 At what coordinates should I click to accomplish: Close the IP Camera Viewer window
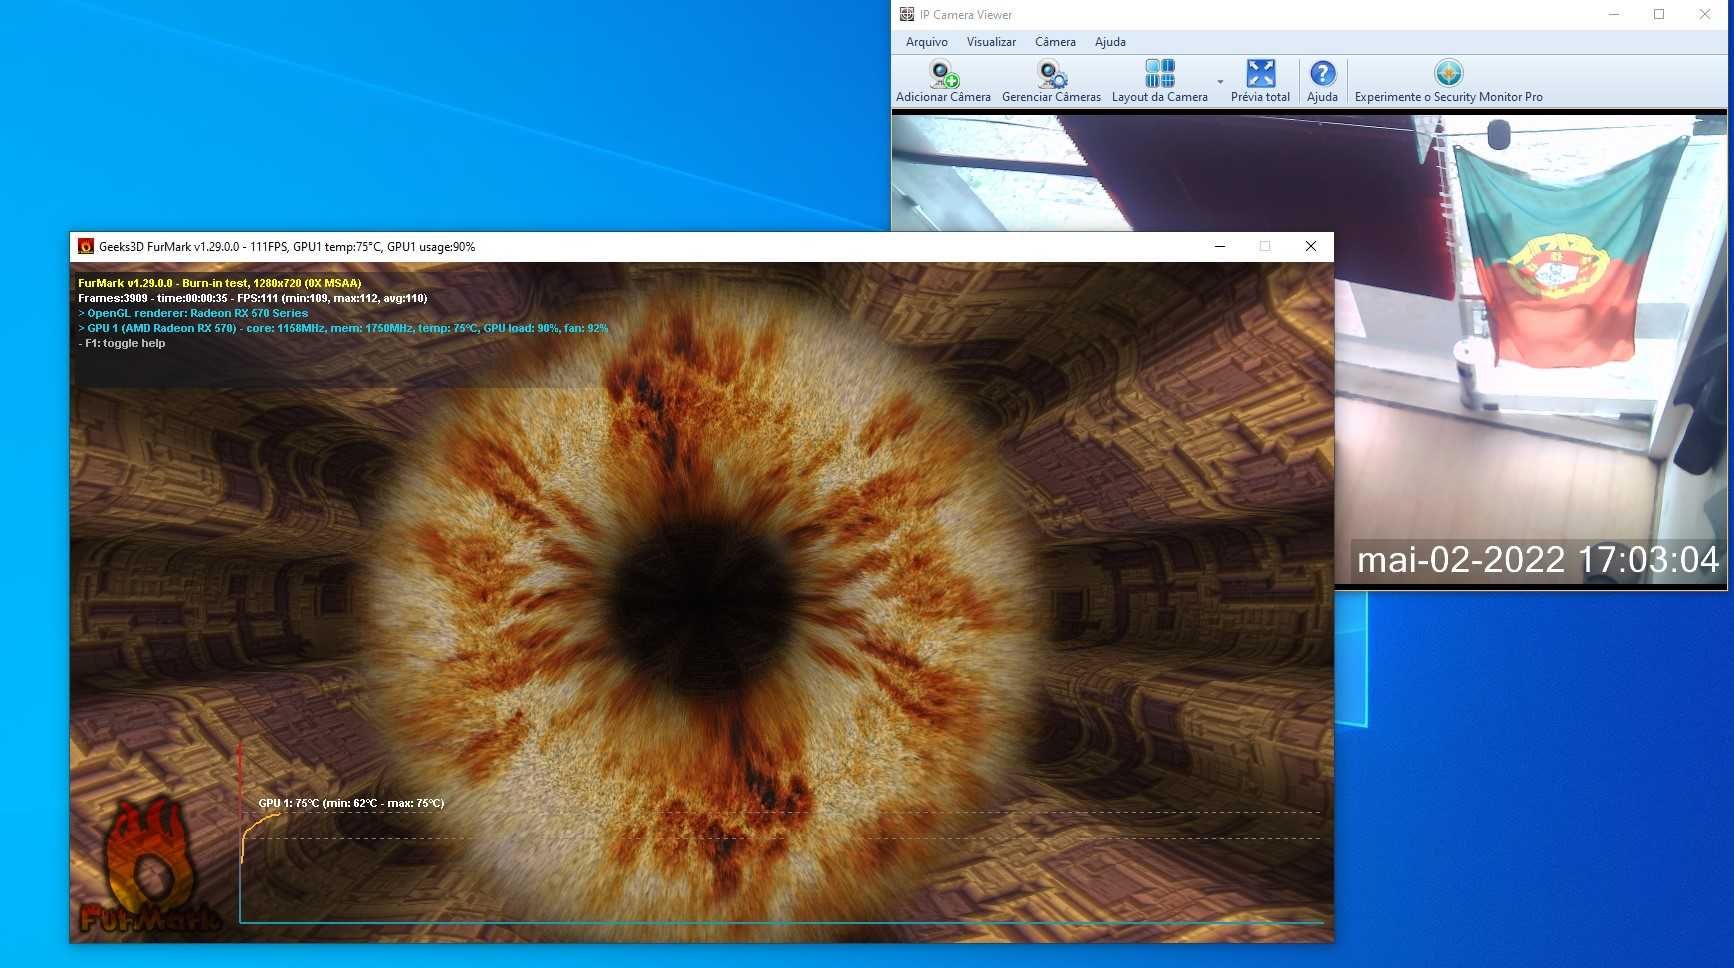1705,14
